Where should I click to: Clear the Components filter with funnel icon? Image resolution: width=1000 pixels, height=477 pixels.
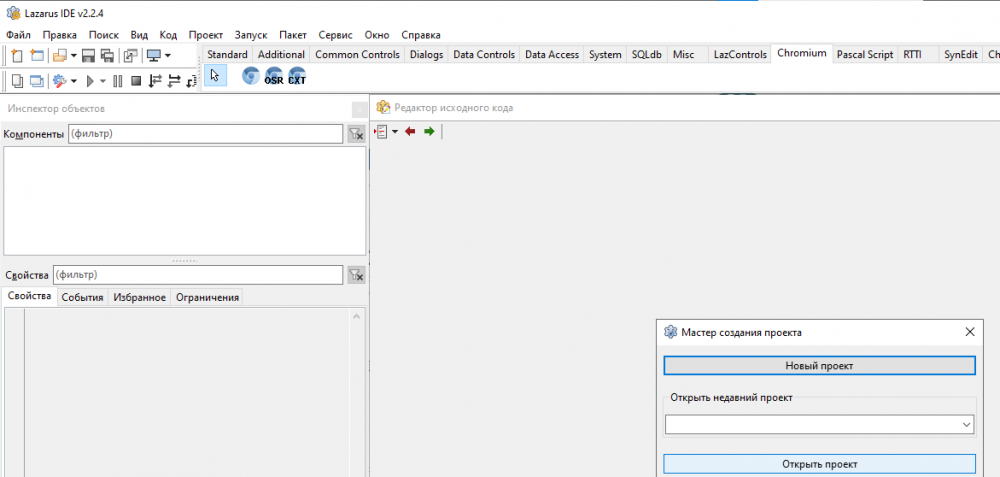[356, 134]
